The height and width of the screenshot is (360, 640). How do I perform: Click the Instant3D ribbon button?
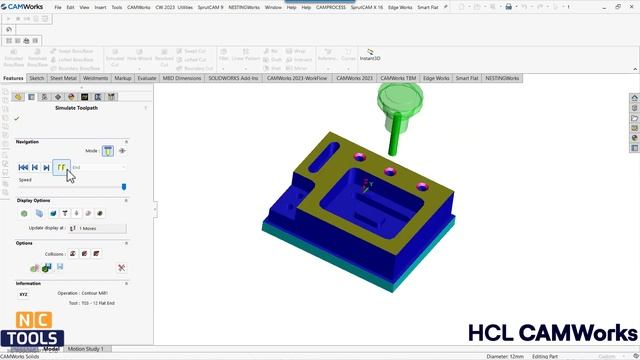click(370, 55)
